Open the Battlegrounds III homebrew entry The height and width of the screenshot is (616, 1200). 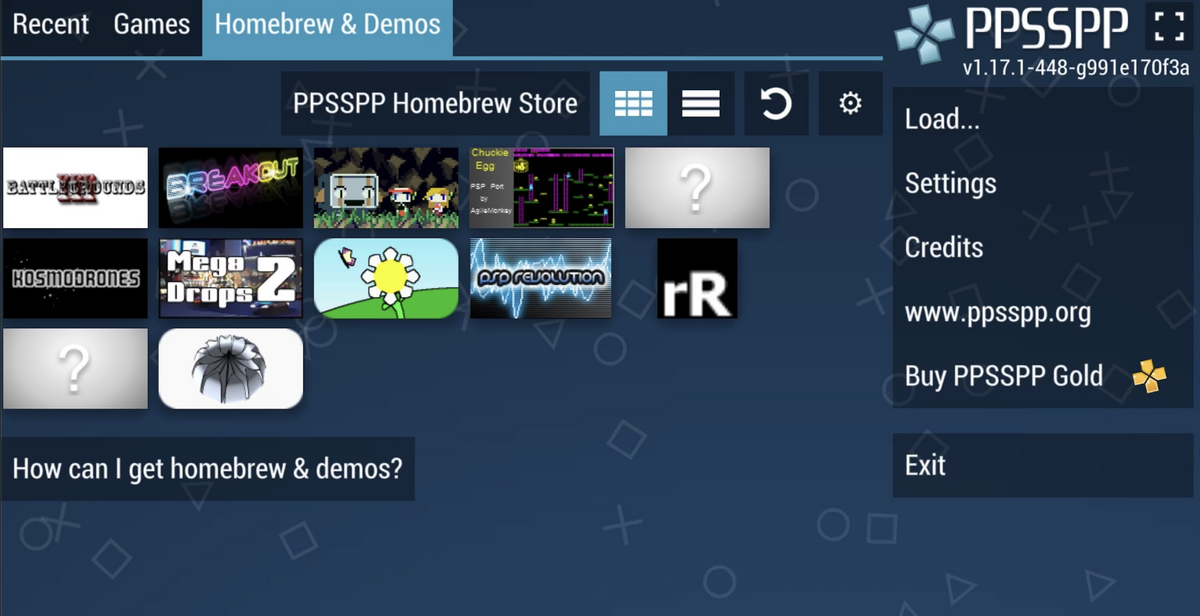click(x=75, y=187)
